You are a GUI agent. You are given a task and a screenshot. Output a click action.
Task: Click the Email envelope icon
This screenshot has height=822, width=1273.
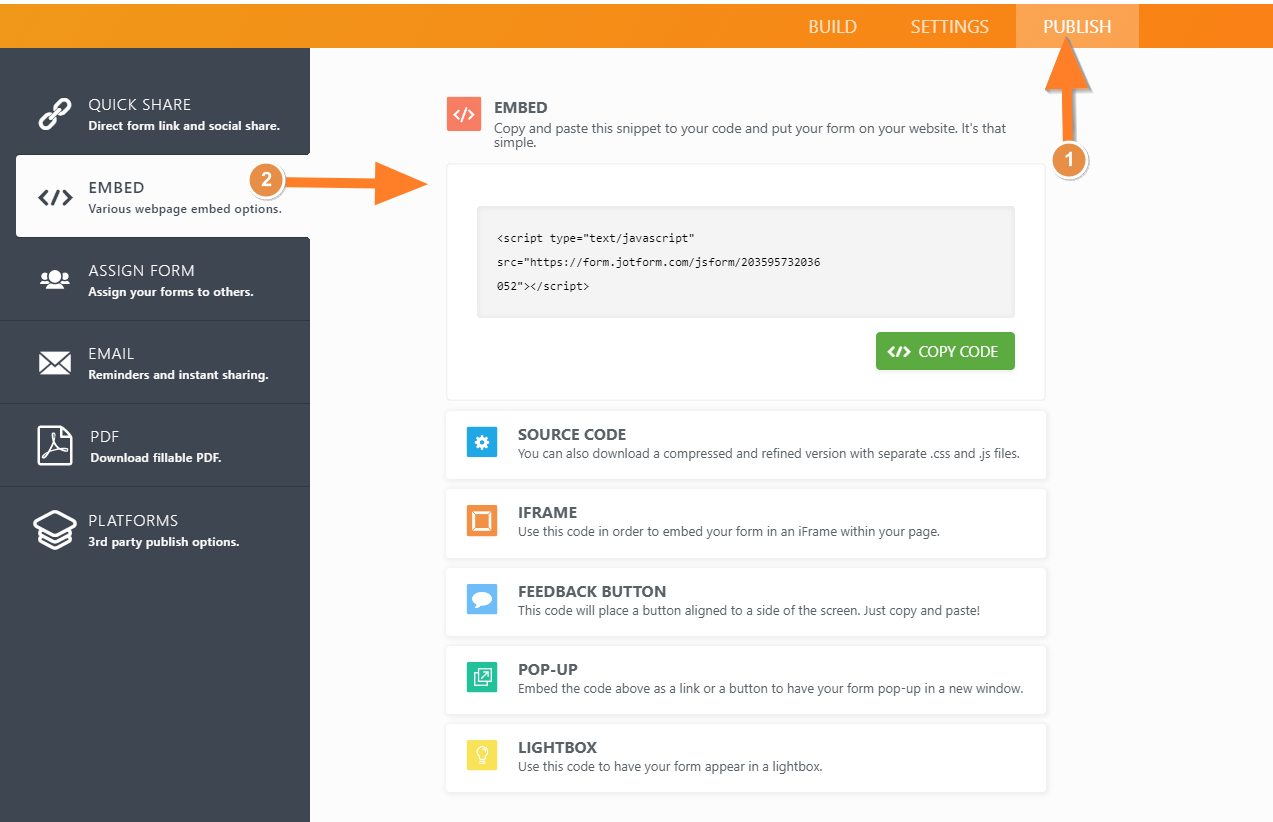(x=55, y=363)
